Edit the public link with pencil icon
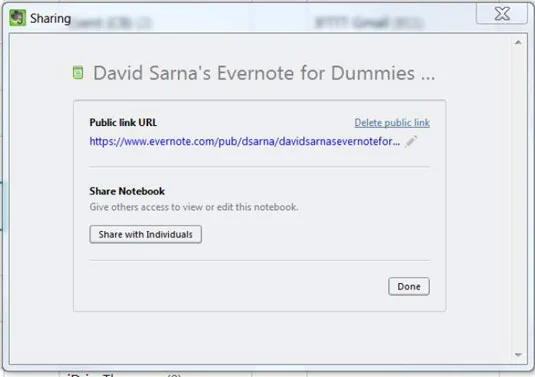 [411, 141]
